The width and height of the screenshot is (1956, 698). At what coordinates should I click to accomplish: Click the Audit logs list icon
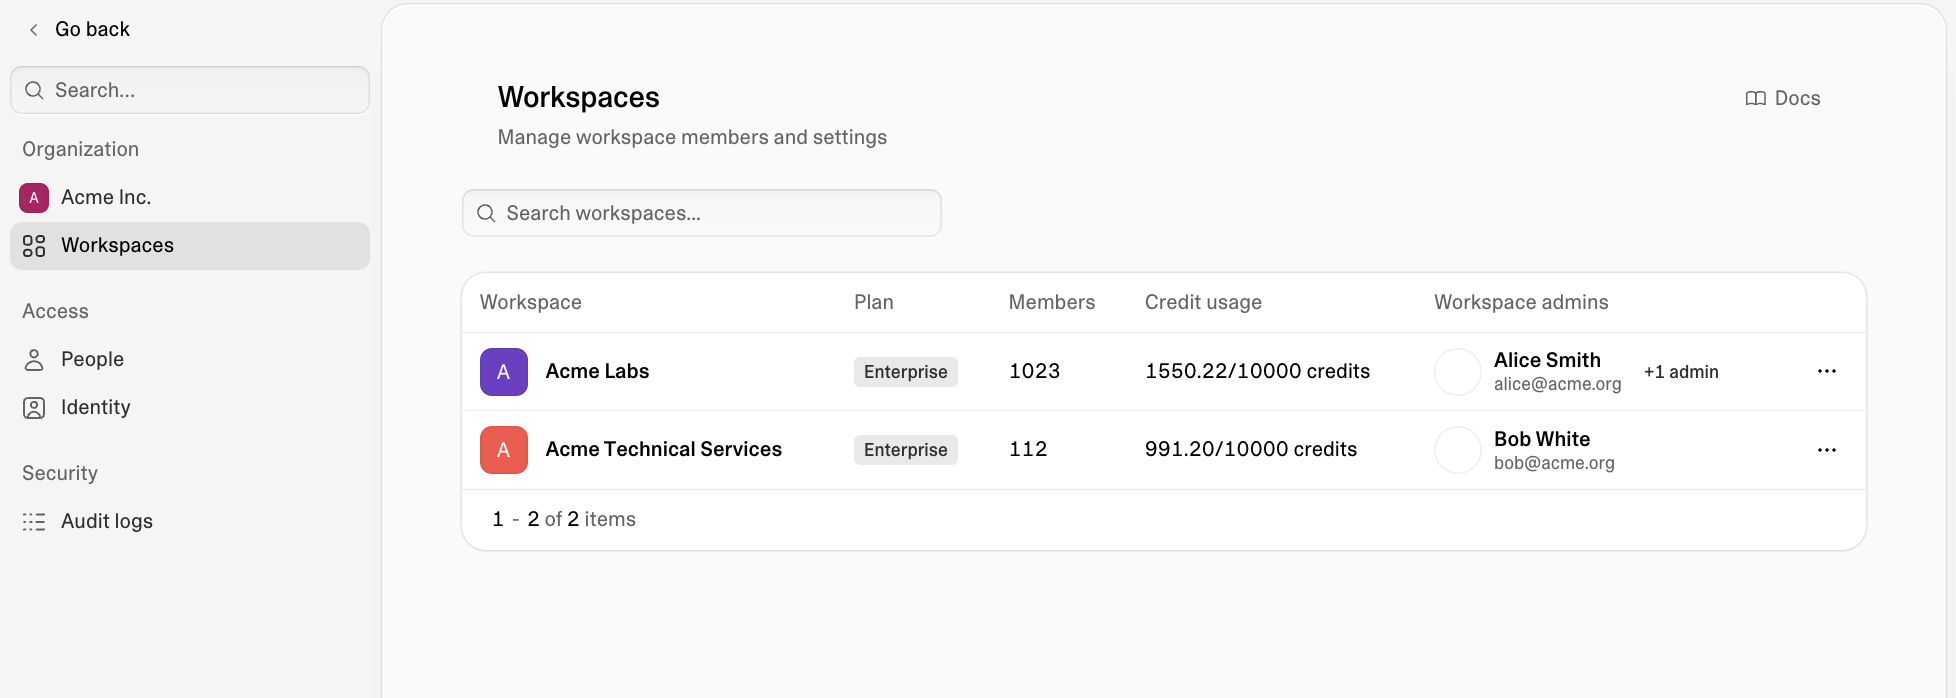point(34,522)
